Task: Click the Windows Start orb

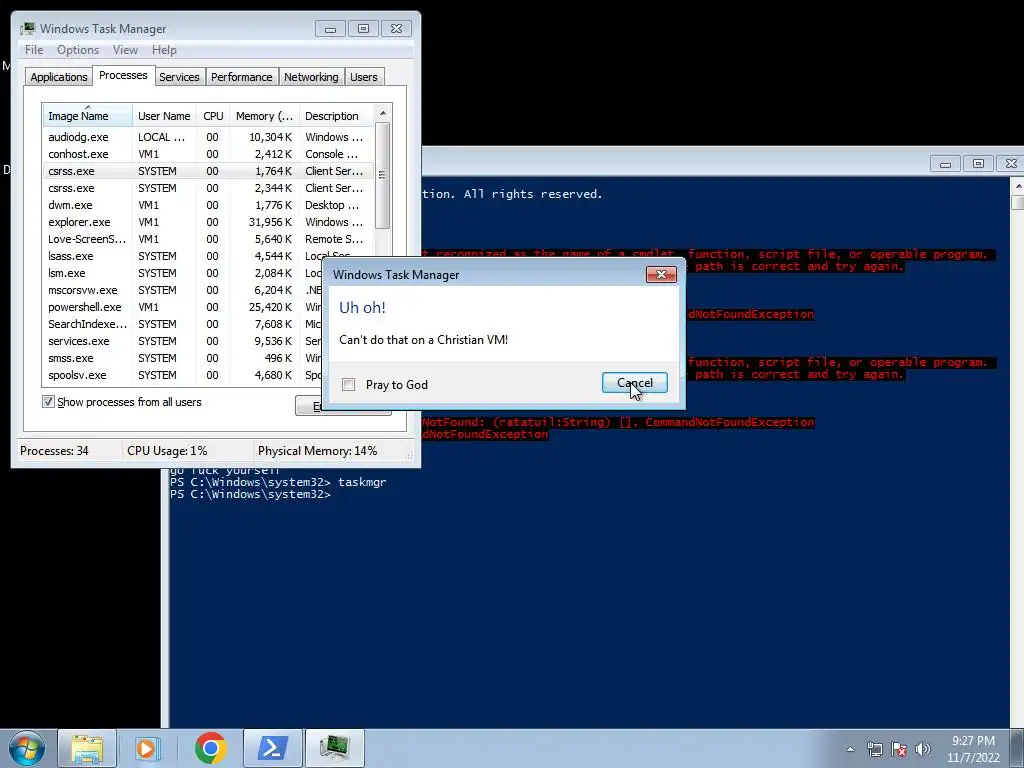Action: click(27, 748)
